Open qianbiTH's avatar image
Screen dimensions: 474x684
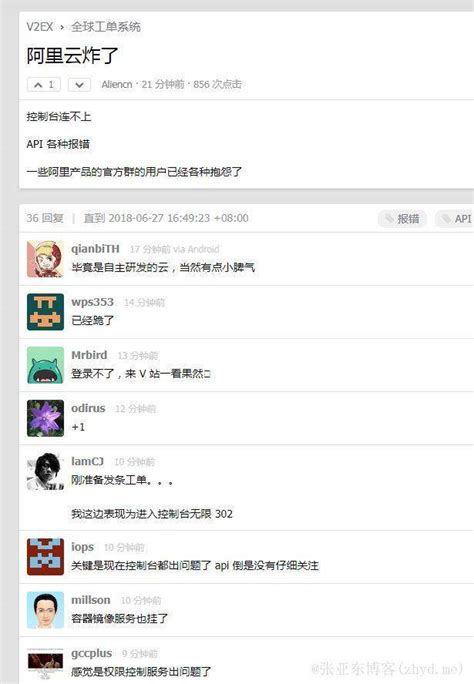point(45,259)
